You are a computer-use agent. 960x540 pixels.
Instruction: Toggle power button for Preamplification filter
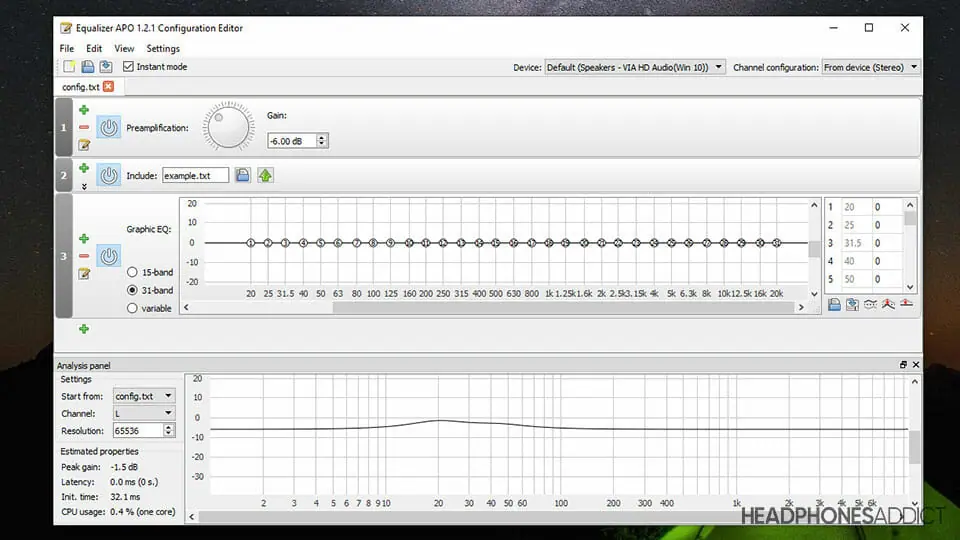point(109,128)
